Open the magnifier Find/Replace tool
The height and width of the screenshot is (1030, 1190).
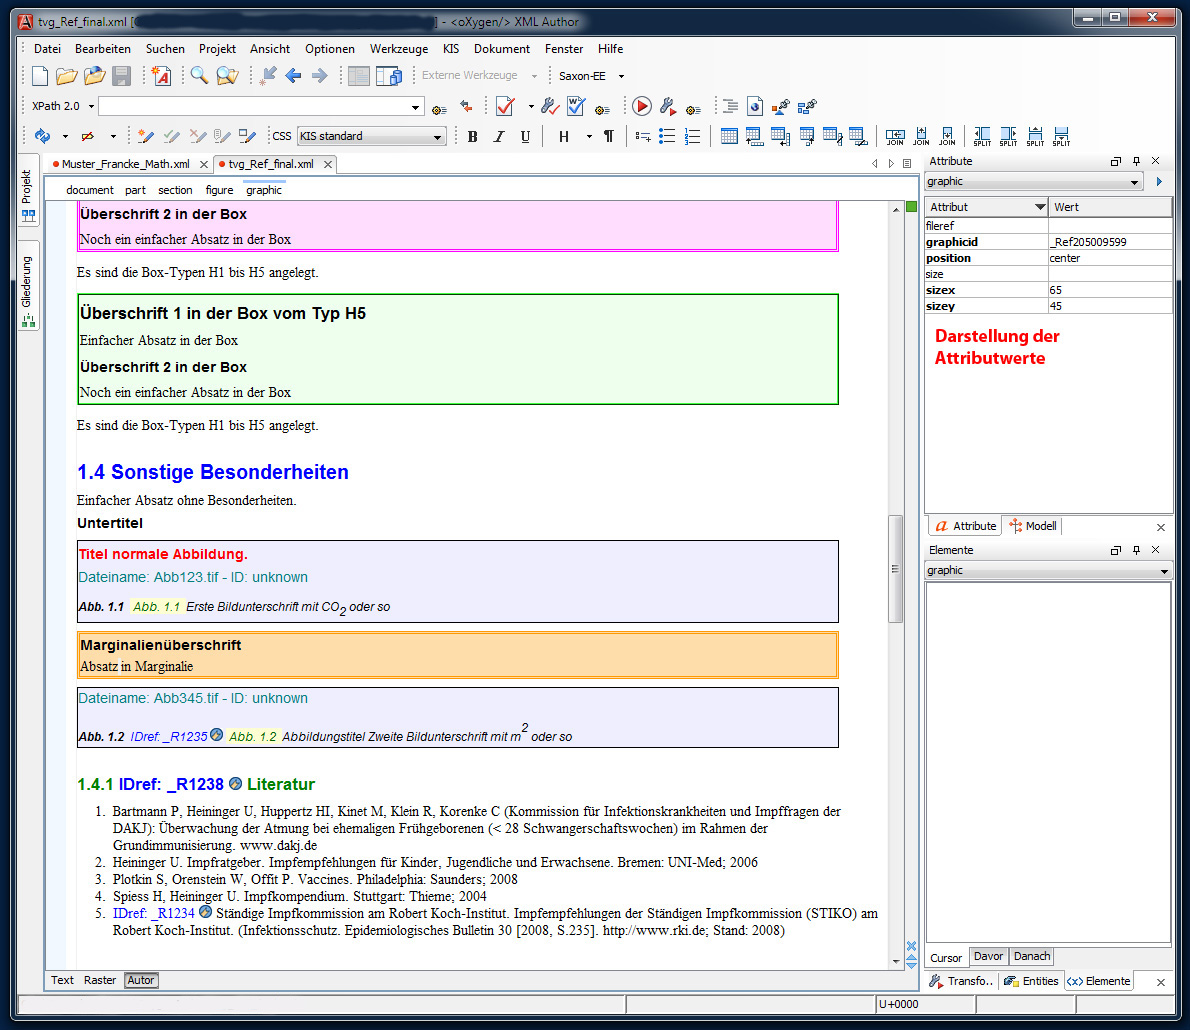click(199, 76)
